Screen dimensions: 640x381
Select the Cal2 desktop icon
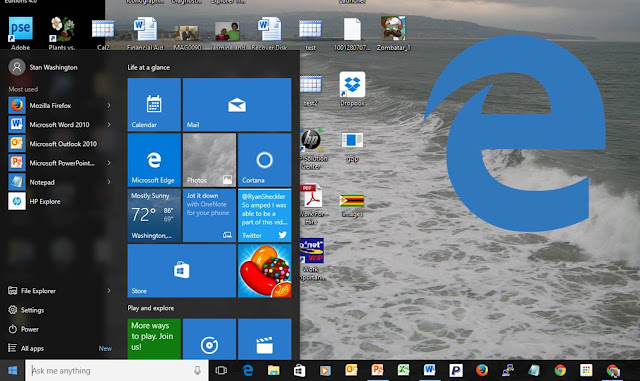pyautogui.click(x=103, y=34)
